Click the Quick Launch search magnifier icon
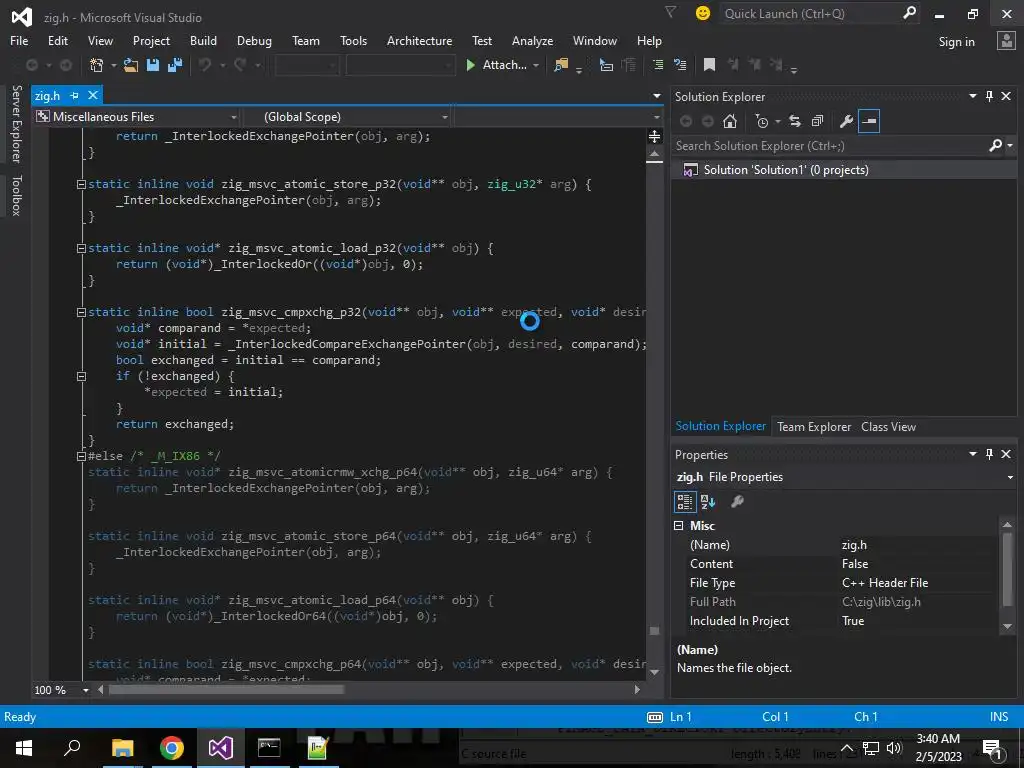Screen dimensions: 1024x768 (909, 13)
